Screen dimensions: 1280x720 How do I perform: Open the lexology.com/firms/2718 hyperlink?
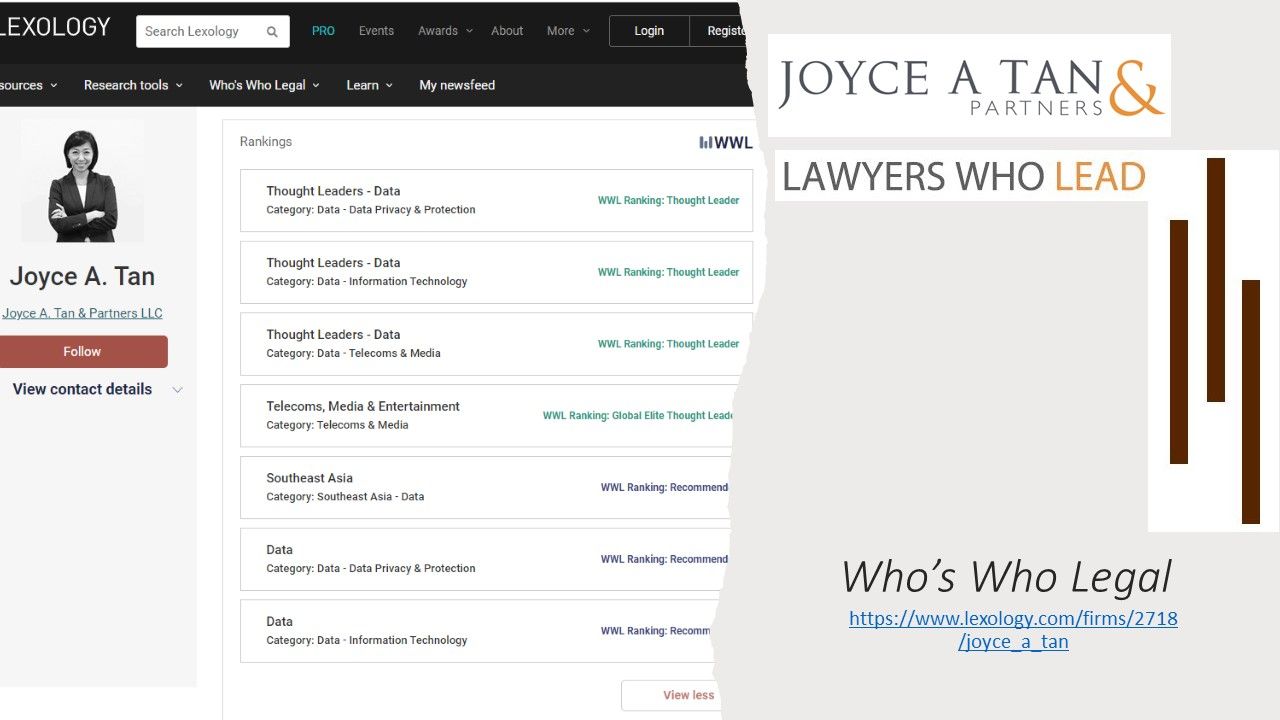tap(1013, 630)
